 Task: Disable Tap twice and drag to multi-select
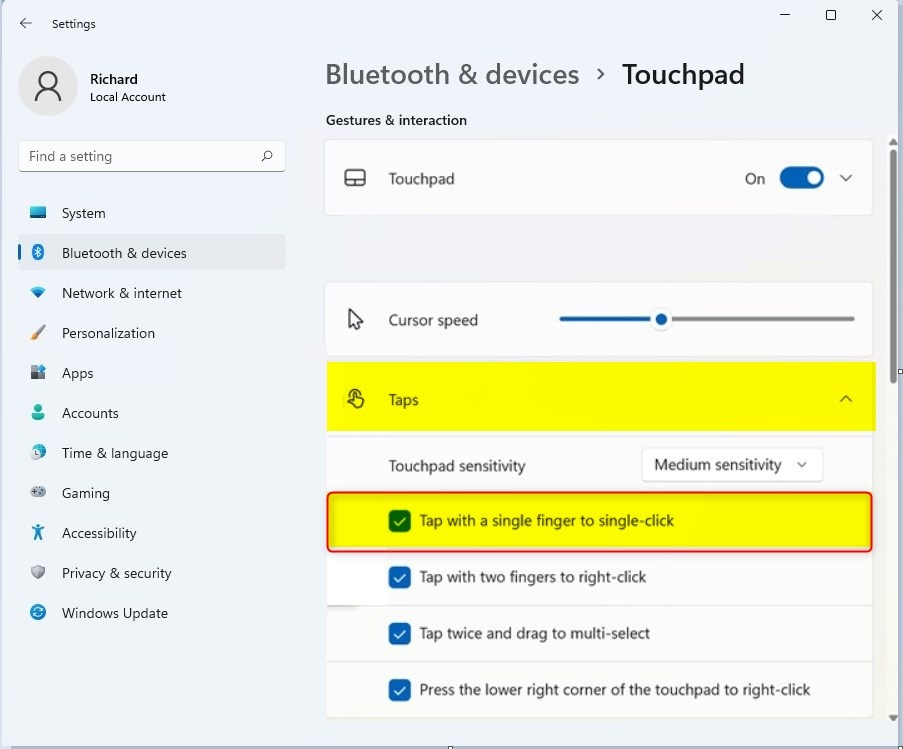point(400,633)
